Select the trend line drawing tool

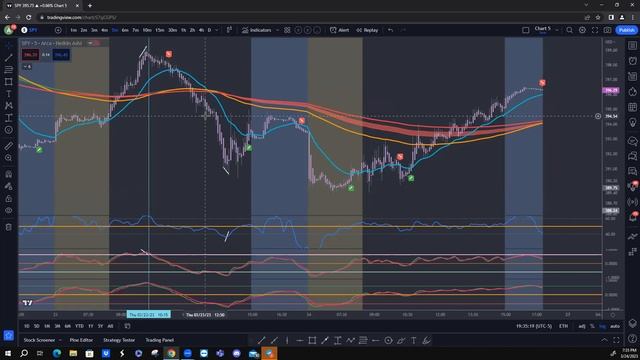click(9, 58)
